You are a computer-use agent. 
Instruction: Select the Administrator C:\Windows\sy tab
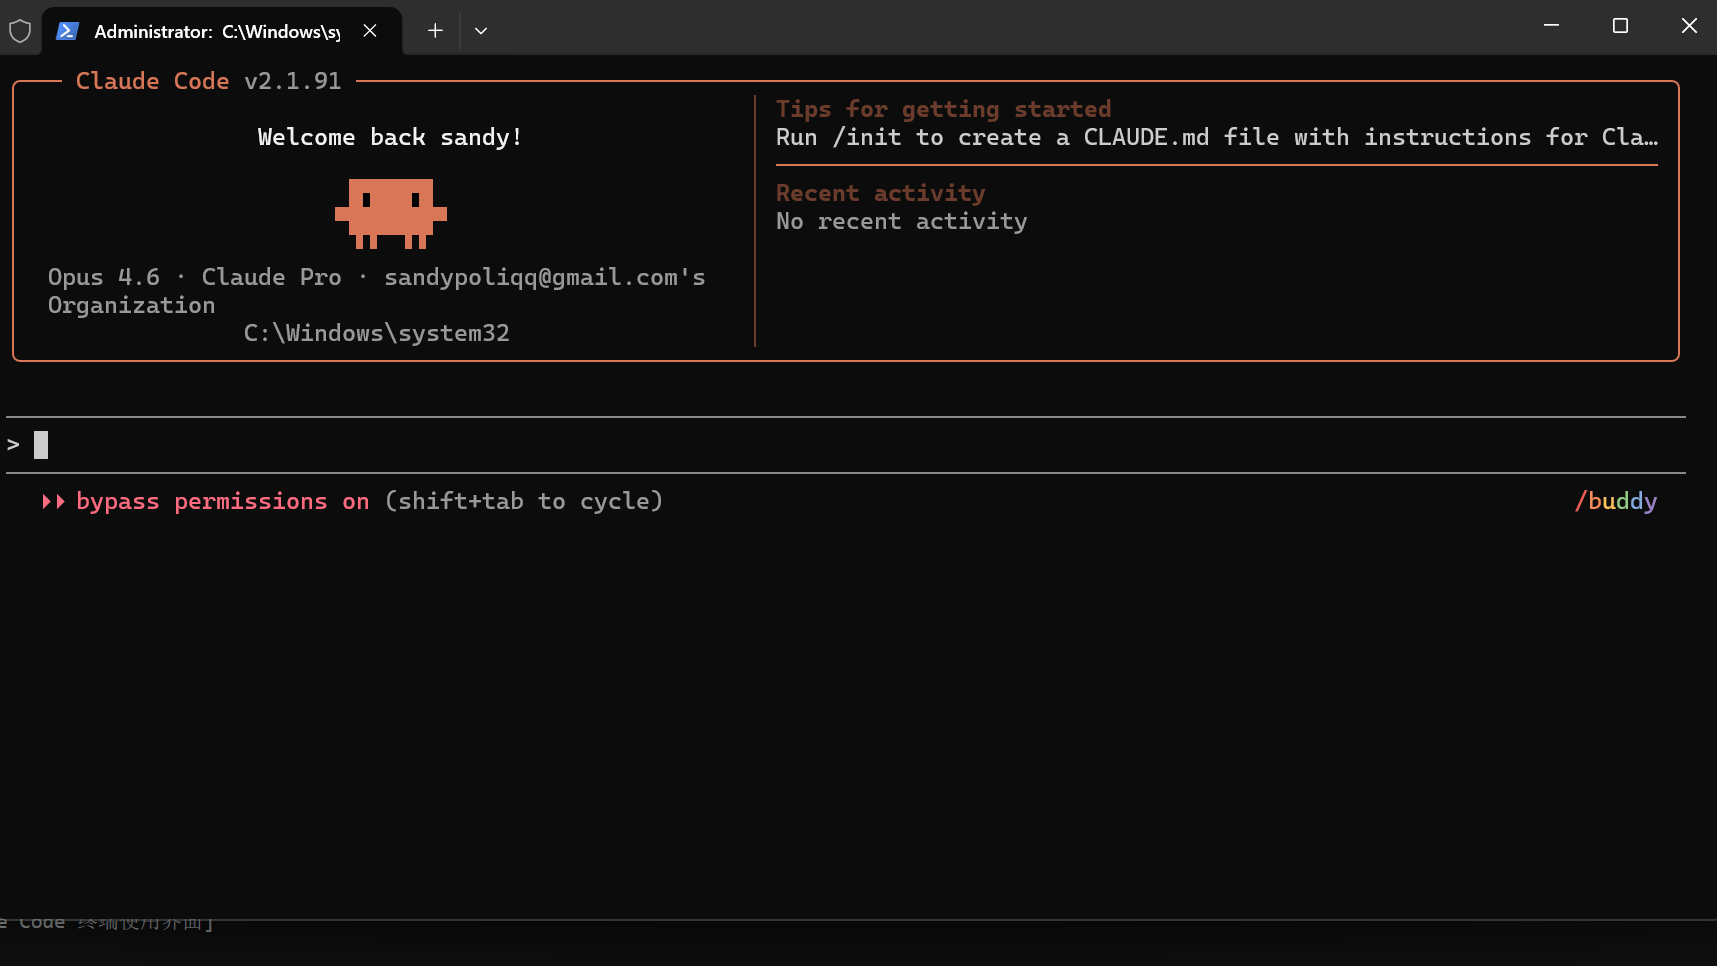pyautogui.click(x=222, y=31)
